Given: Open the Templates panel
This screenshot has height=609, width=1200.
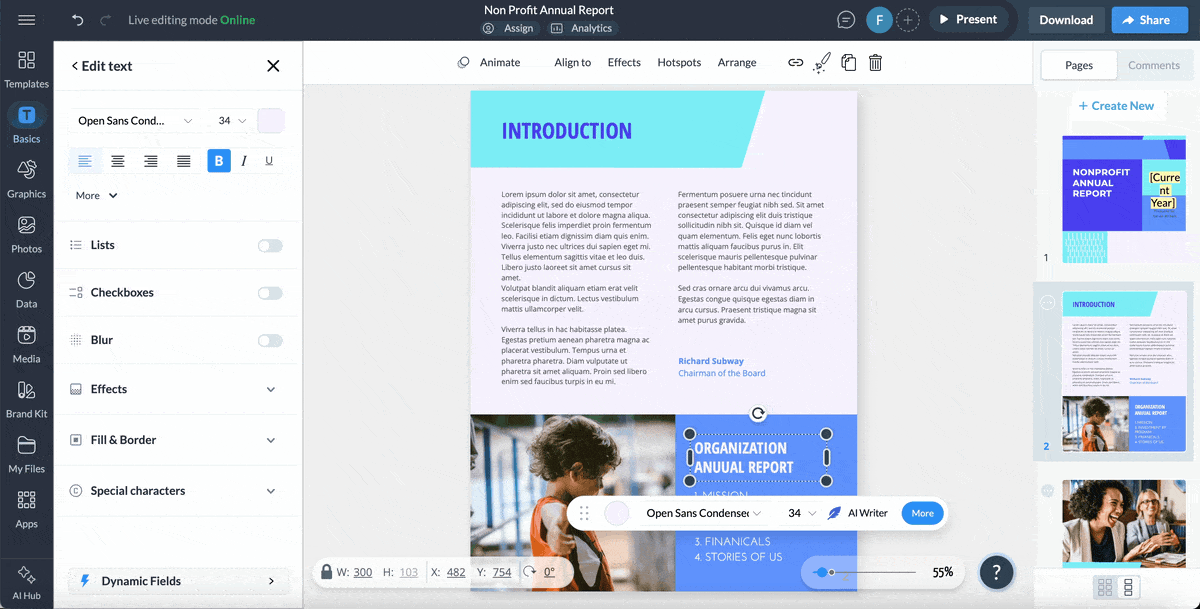Looking at the screenshot, I should point(26,70).
